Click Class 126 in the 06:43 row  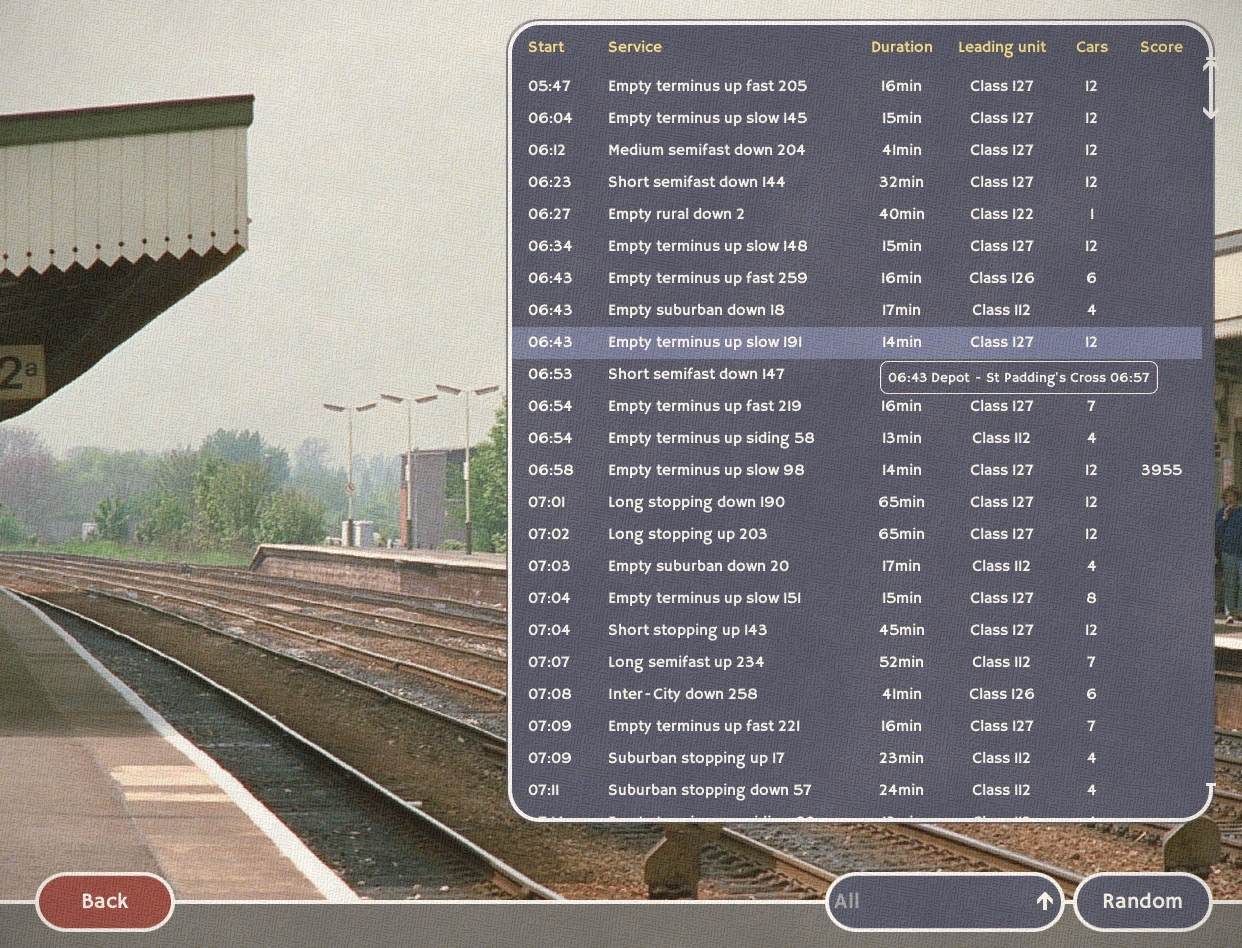[1002, 278]
